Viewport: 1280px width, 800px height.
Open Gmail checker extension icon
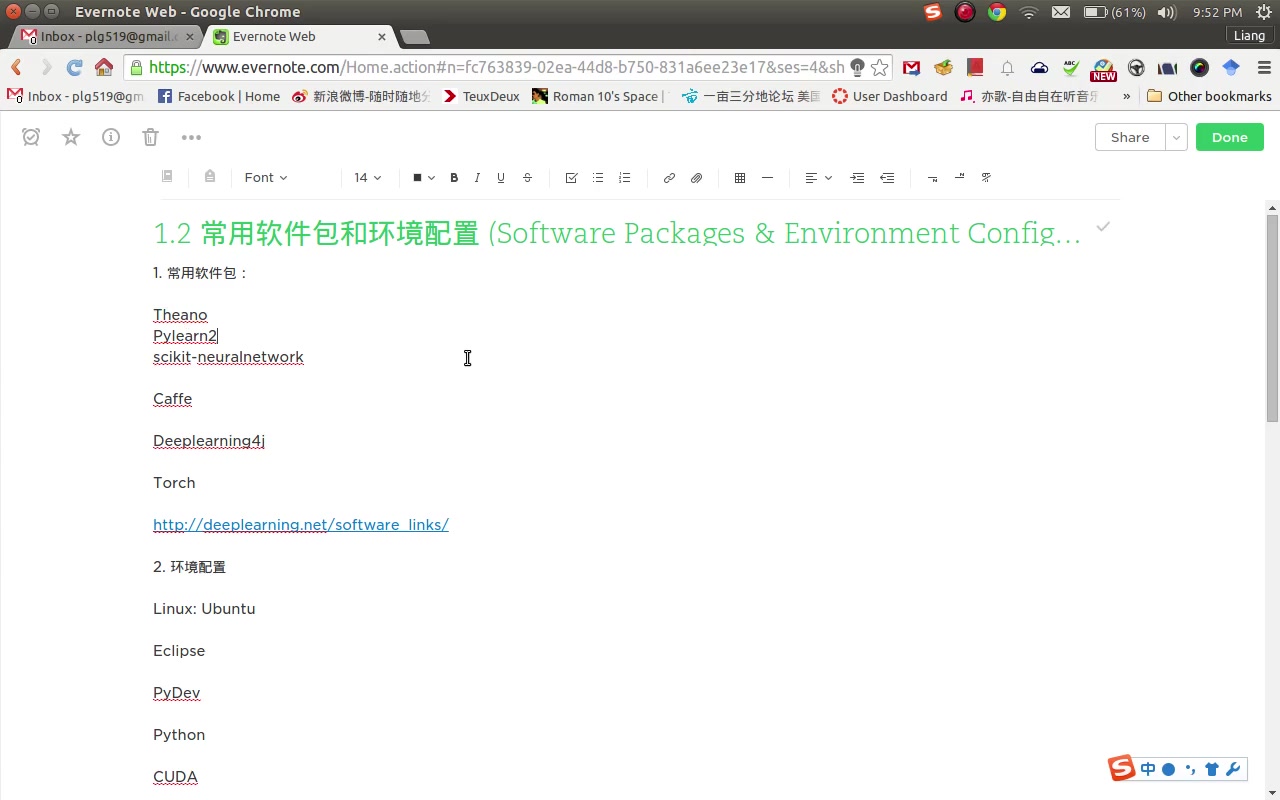click(x=911, y=67)
